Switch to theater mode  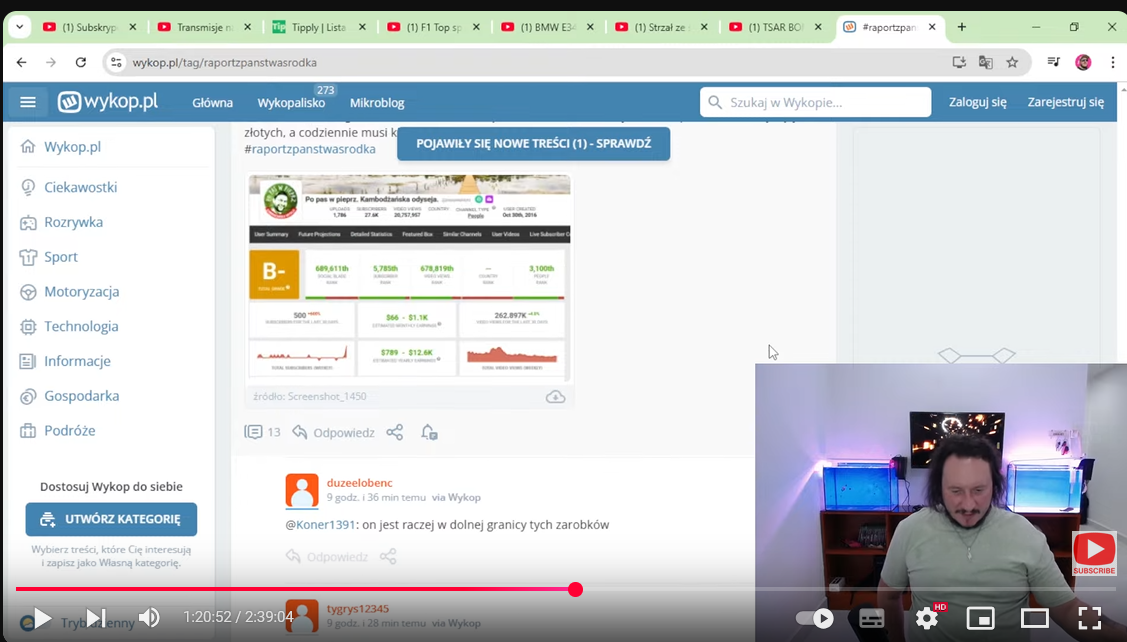(1034, 618)
